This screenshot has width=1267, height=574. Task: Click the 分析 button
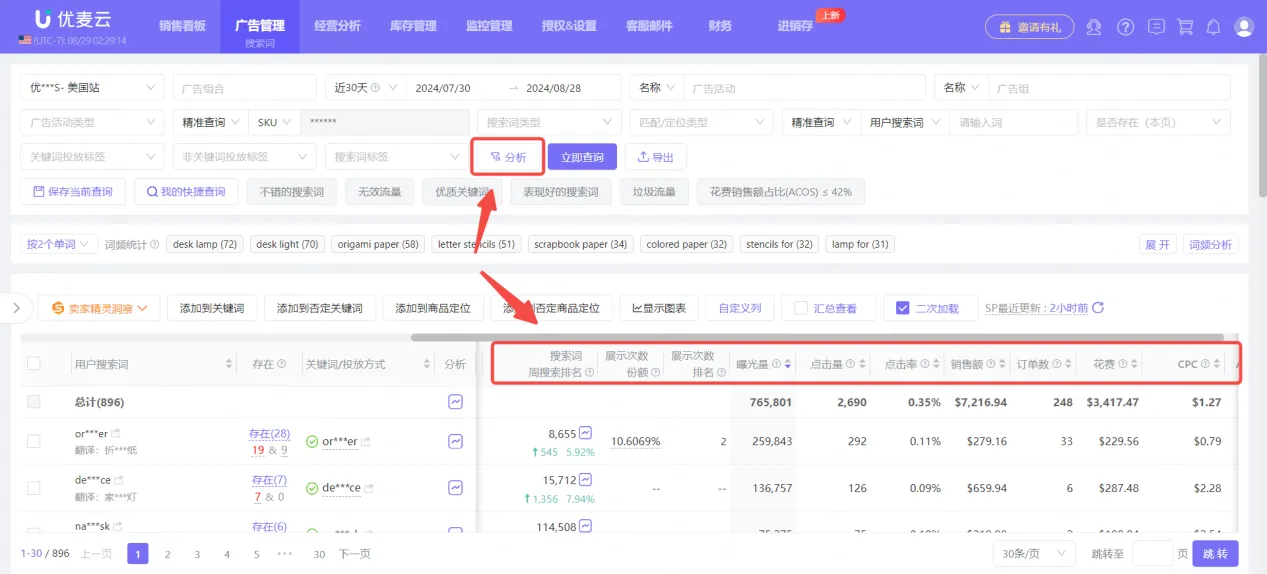click(x=508, y=157)
